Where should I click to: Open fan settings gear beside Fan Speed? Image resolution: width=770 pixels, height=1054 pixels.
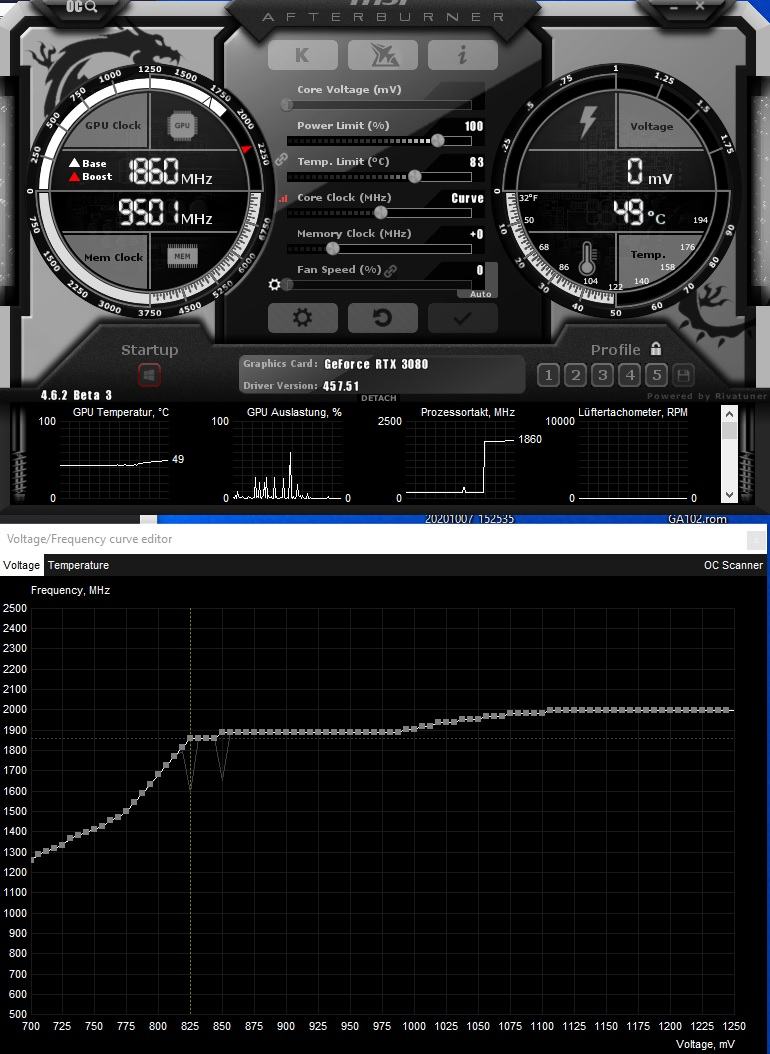pos(274,284)
